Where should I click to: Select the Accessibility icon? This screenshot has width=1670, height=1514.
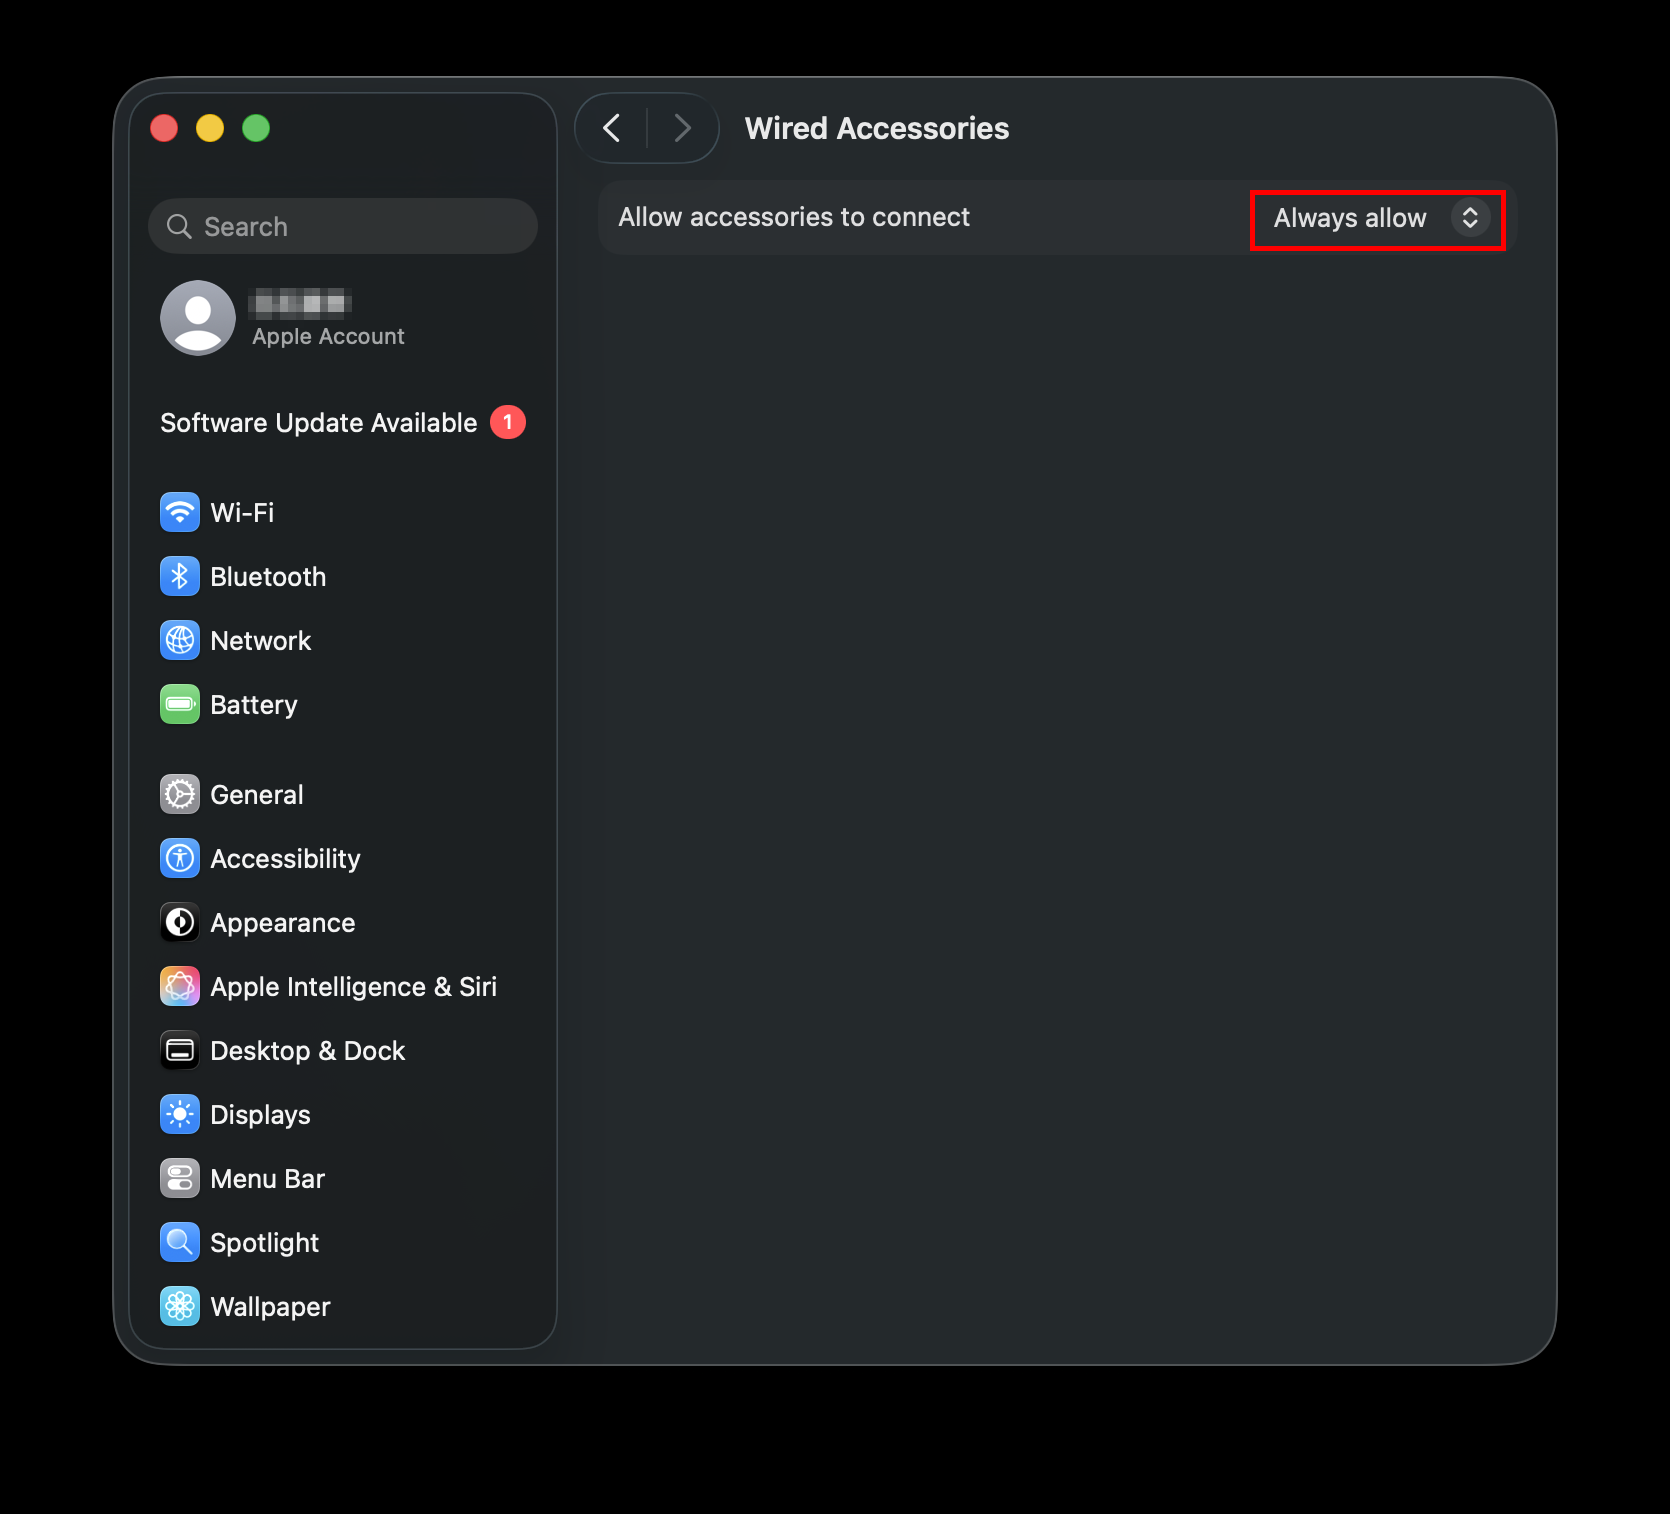click(180, 859)
